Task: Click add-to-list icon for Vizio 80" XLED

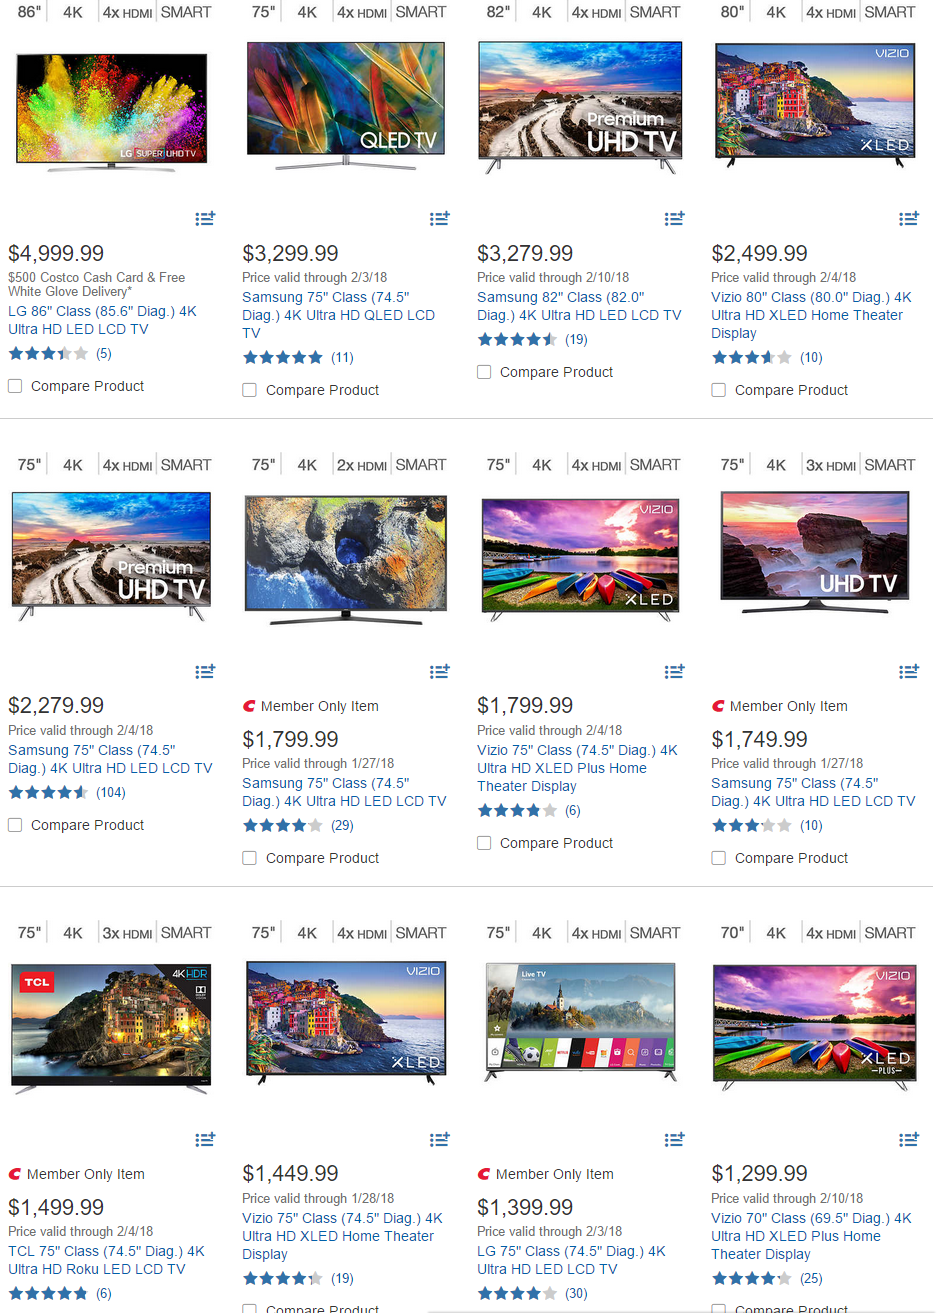Action: (x=909, y=218)
